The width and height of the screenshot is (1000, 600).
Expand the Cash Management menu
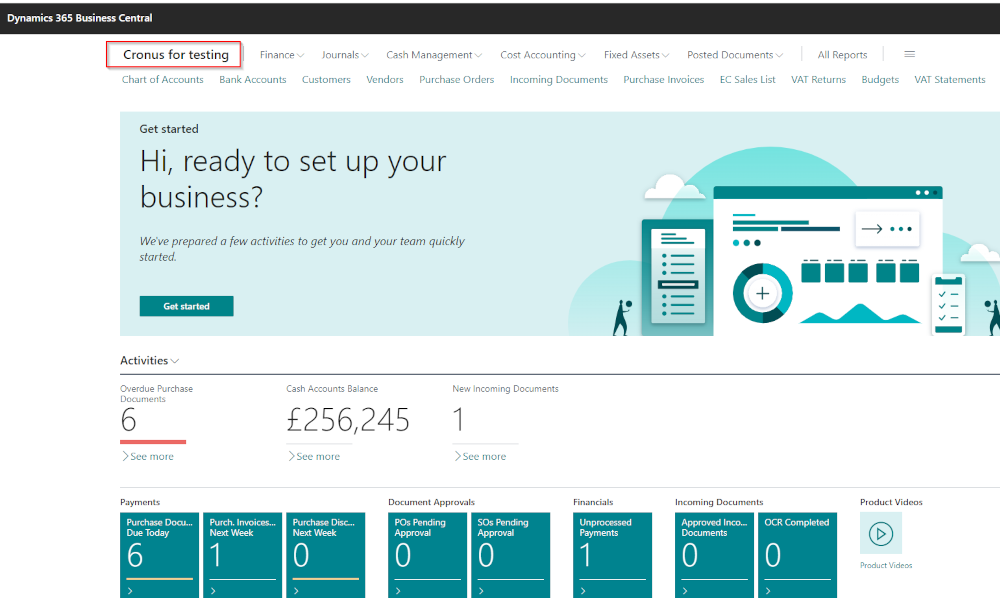pos(434,55)
